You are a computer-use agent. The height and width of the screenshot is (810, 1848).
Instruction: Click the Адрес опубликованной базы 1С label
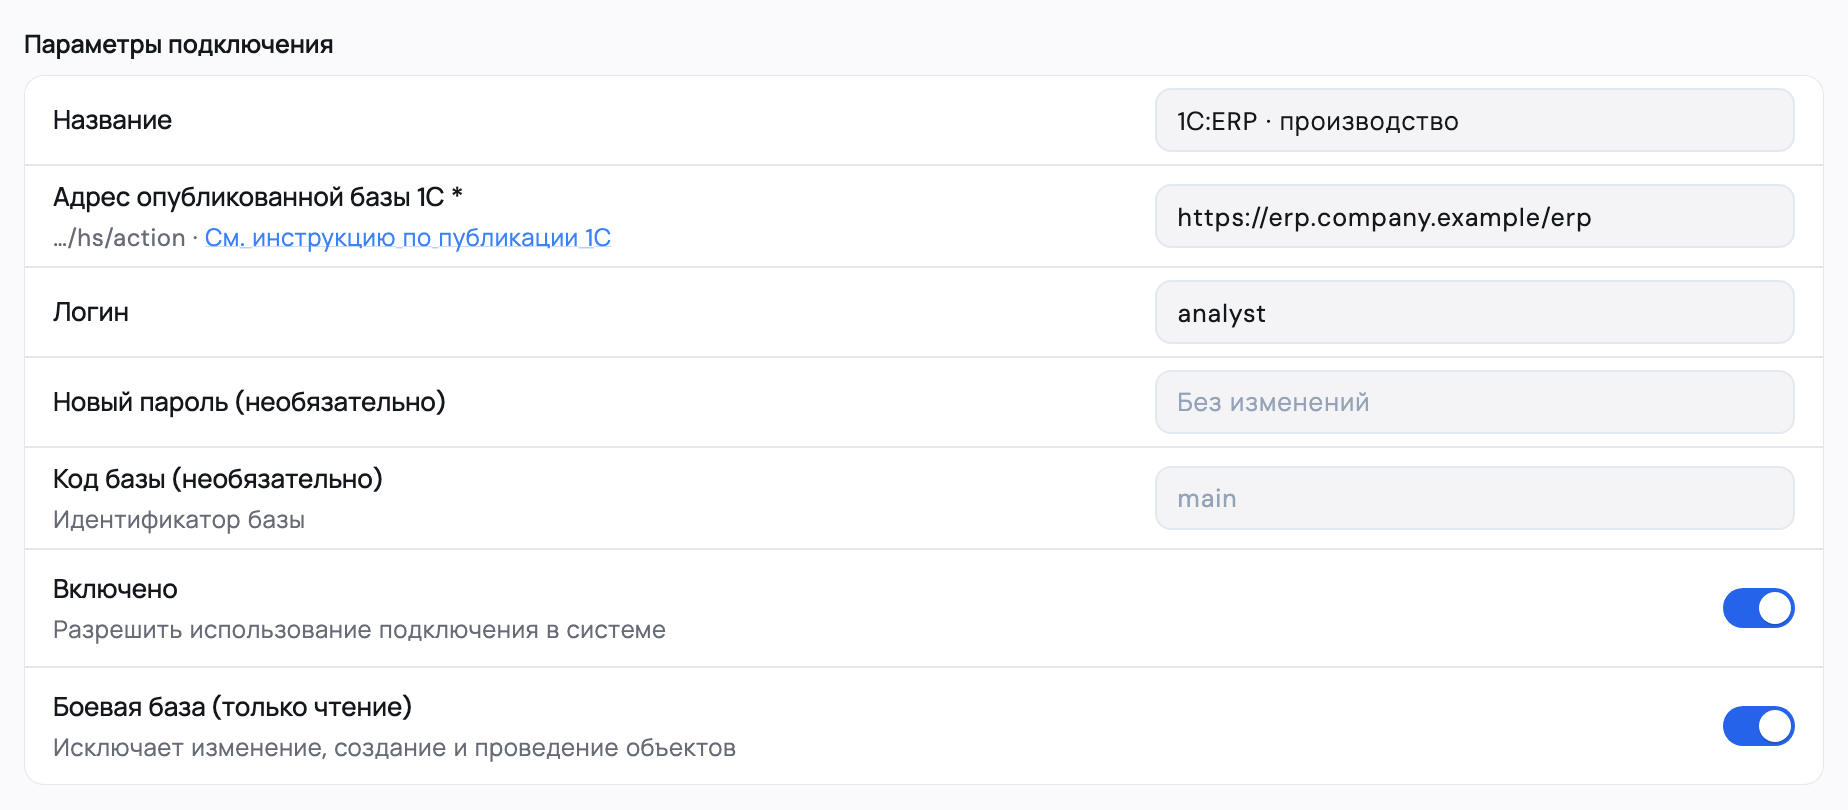point(257,197)
